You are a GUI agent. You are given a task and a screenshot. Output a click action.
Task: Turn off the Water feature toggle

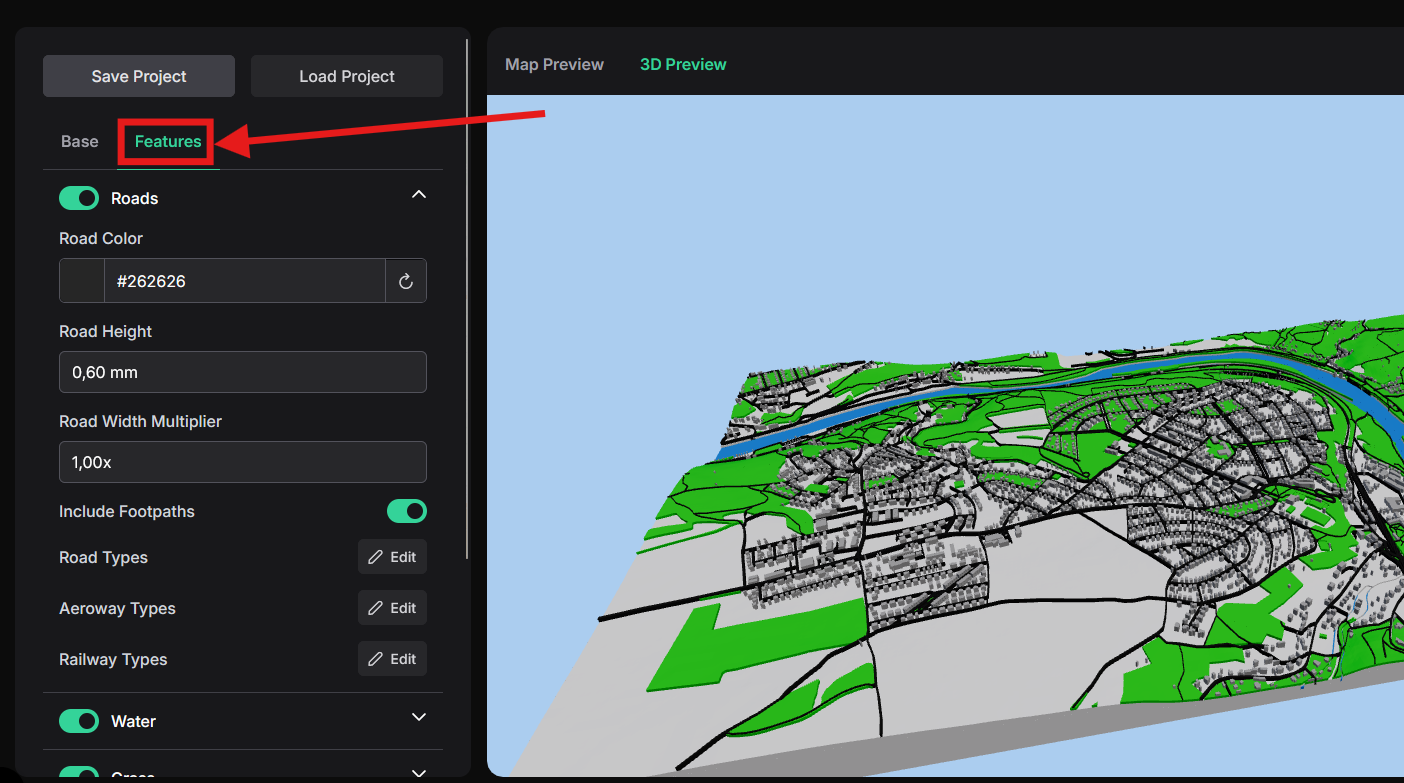coord(79,721)
